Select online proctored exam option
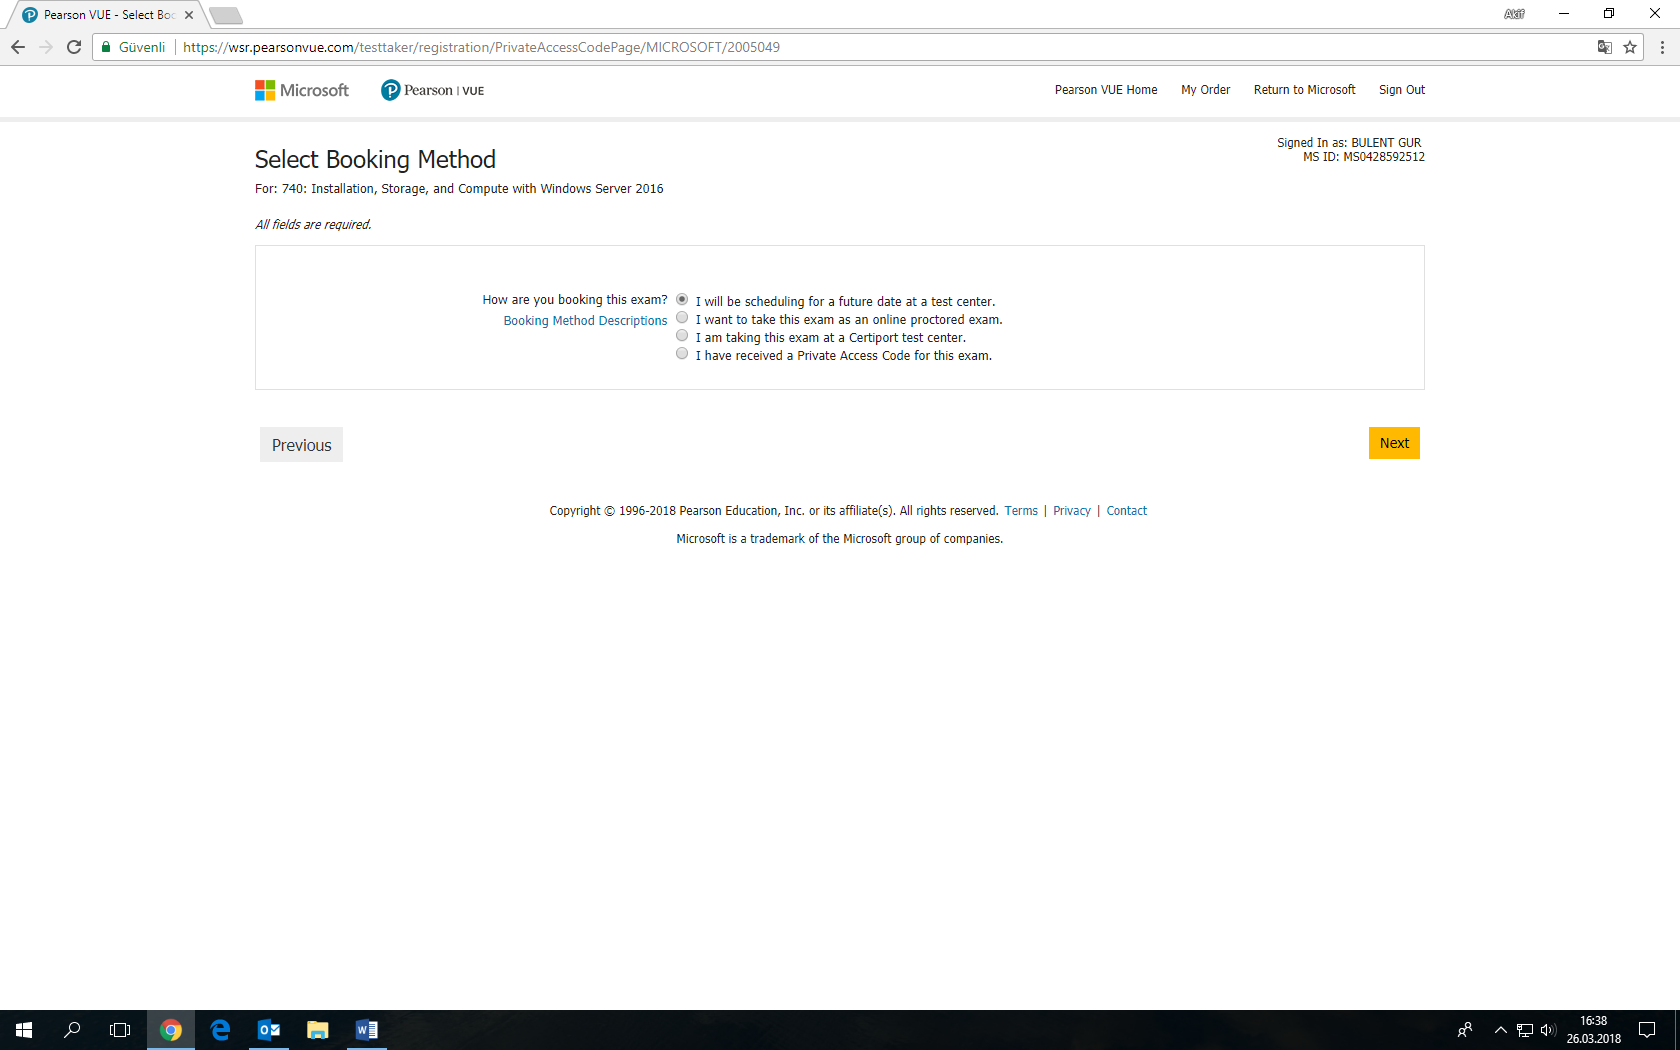 (682, 317)
